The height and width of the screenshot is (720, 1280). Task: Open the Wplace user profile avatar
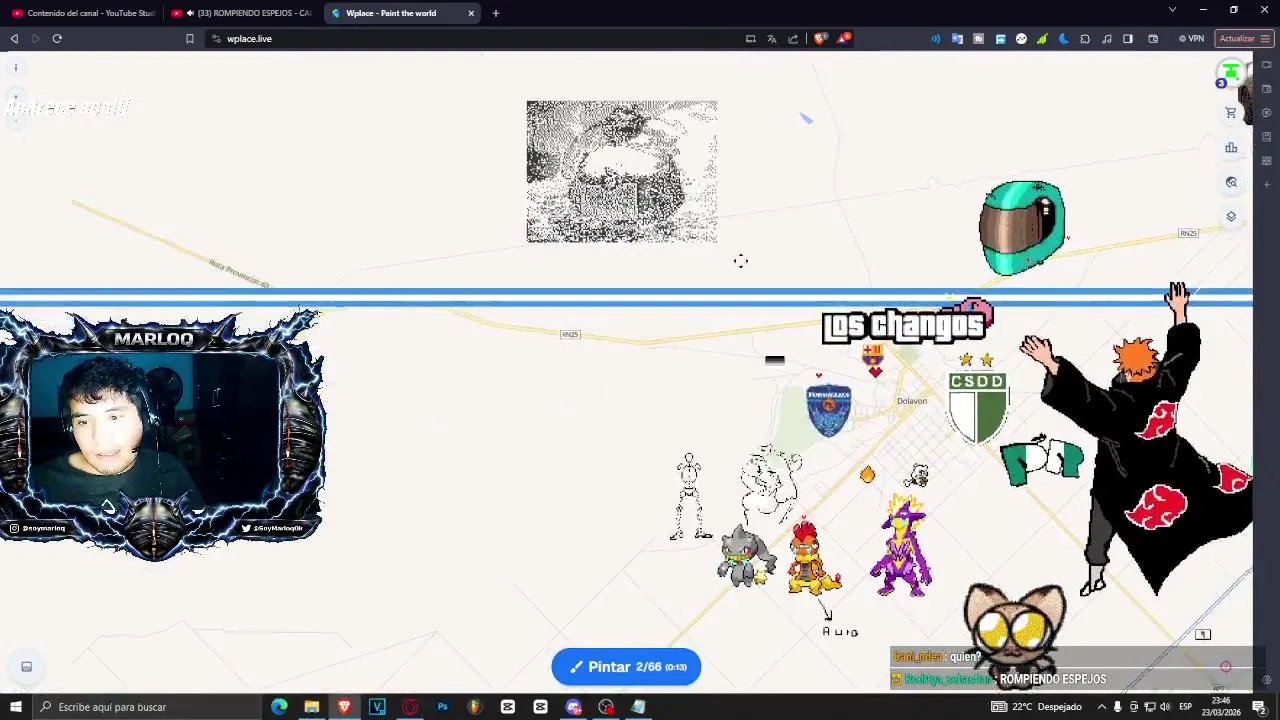tap(1231, 72)
